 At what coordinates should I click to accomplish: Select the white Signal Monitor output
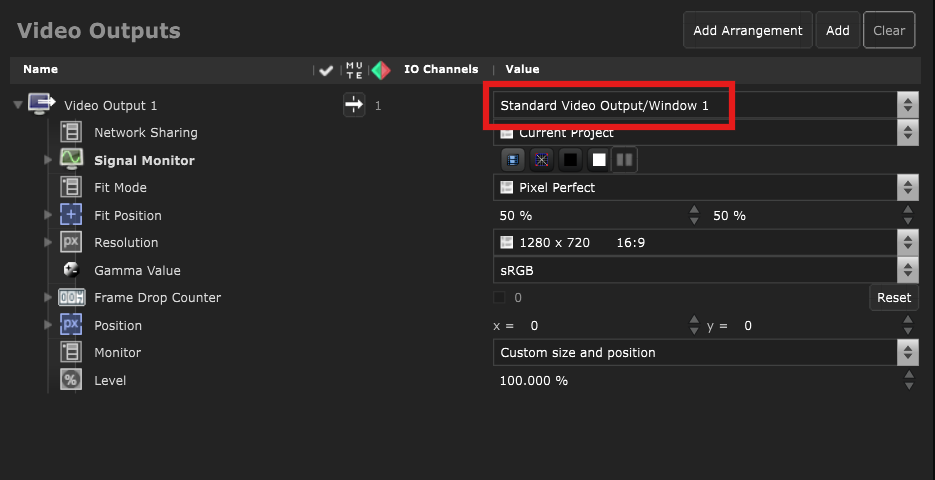(599, 160)
